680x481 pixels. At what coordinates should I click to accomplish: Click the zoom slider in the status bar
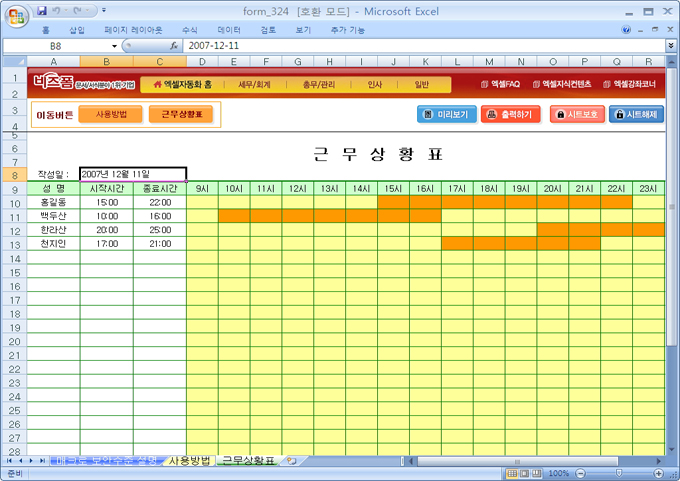[619, 473]
